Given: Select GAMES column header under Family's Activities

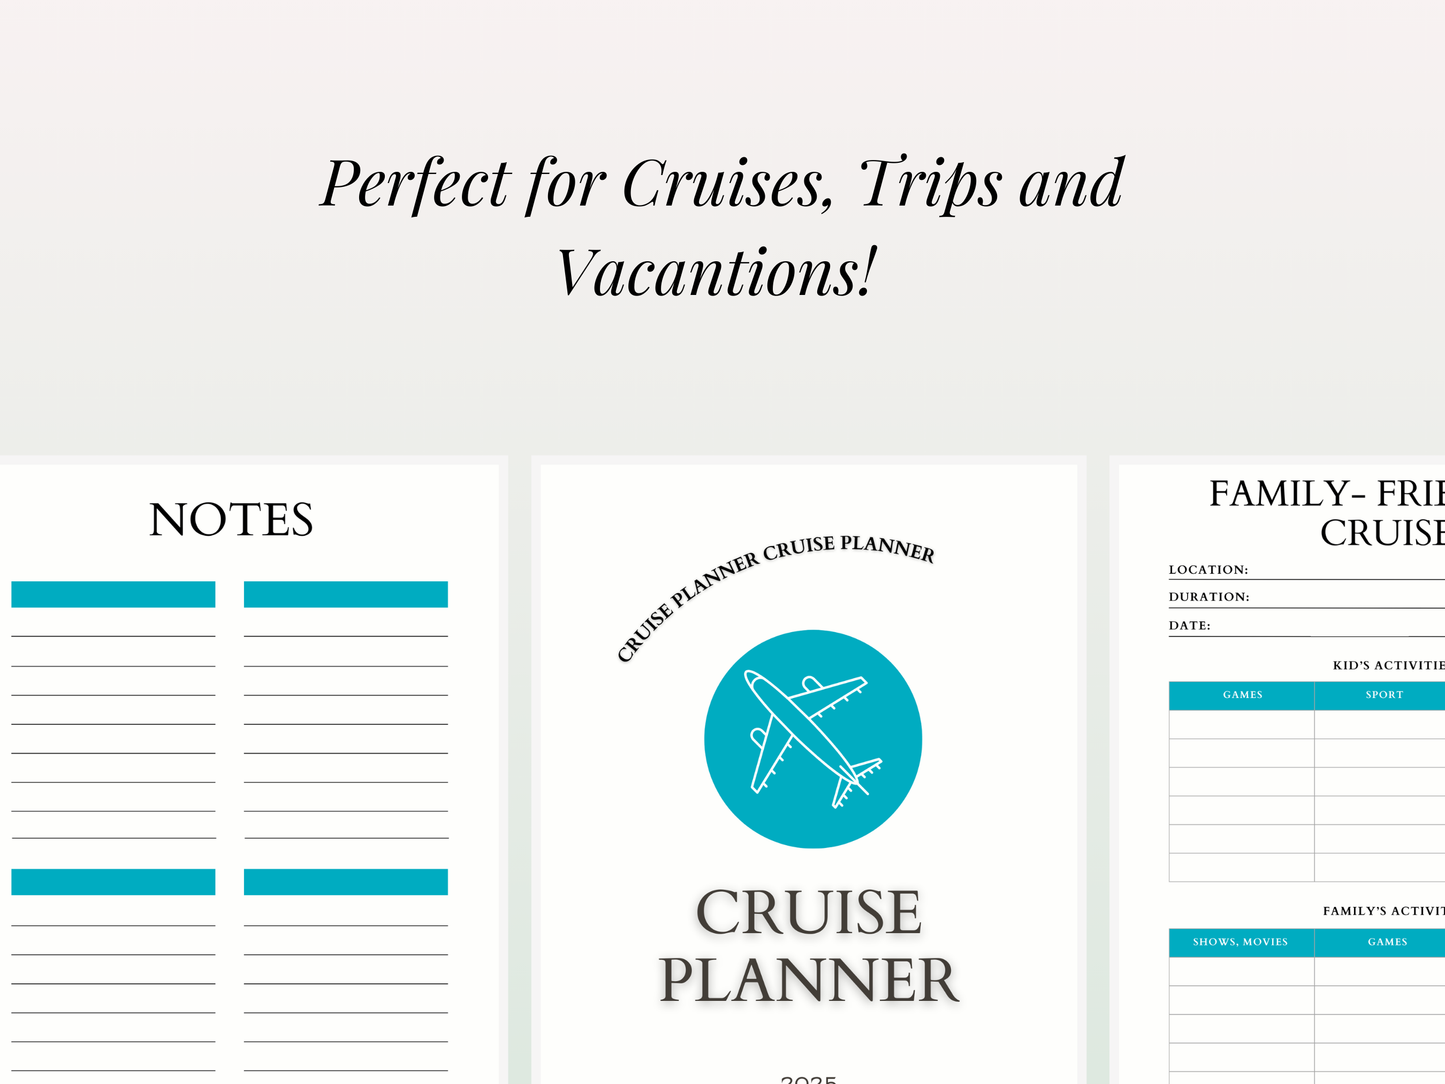Looking at the screenshot, I should click(x=1387, y=942).
